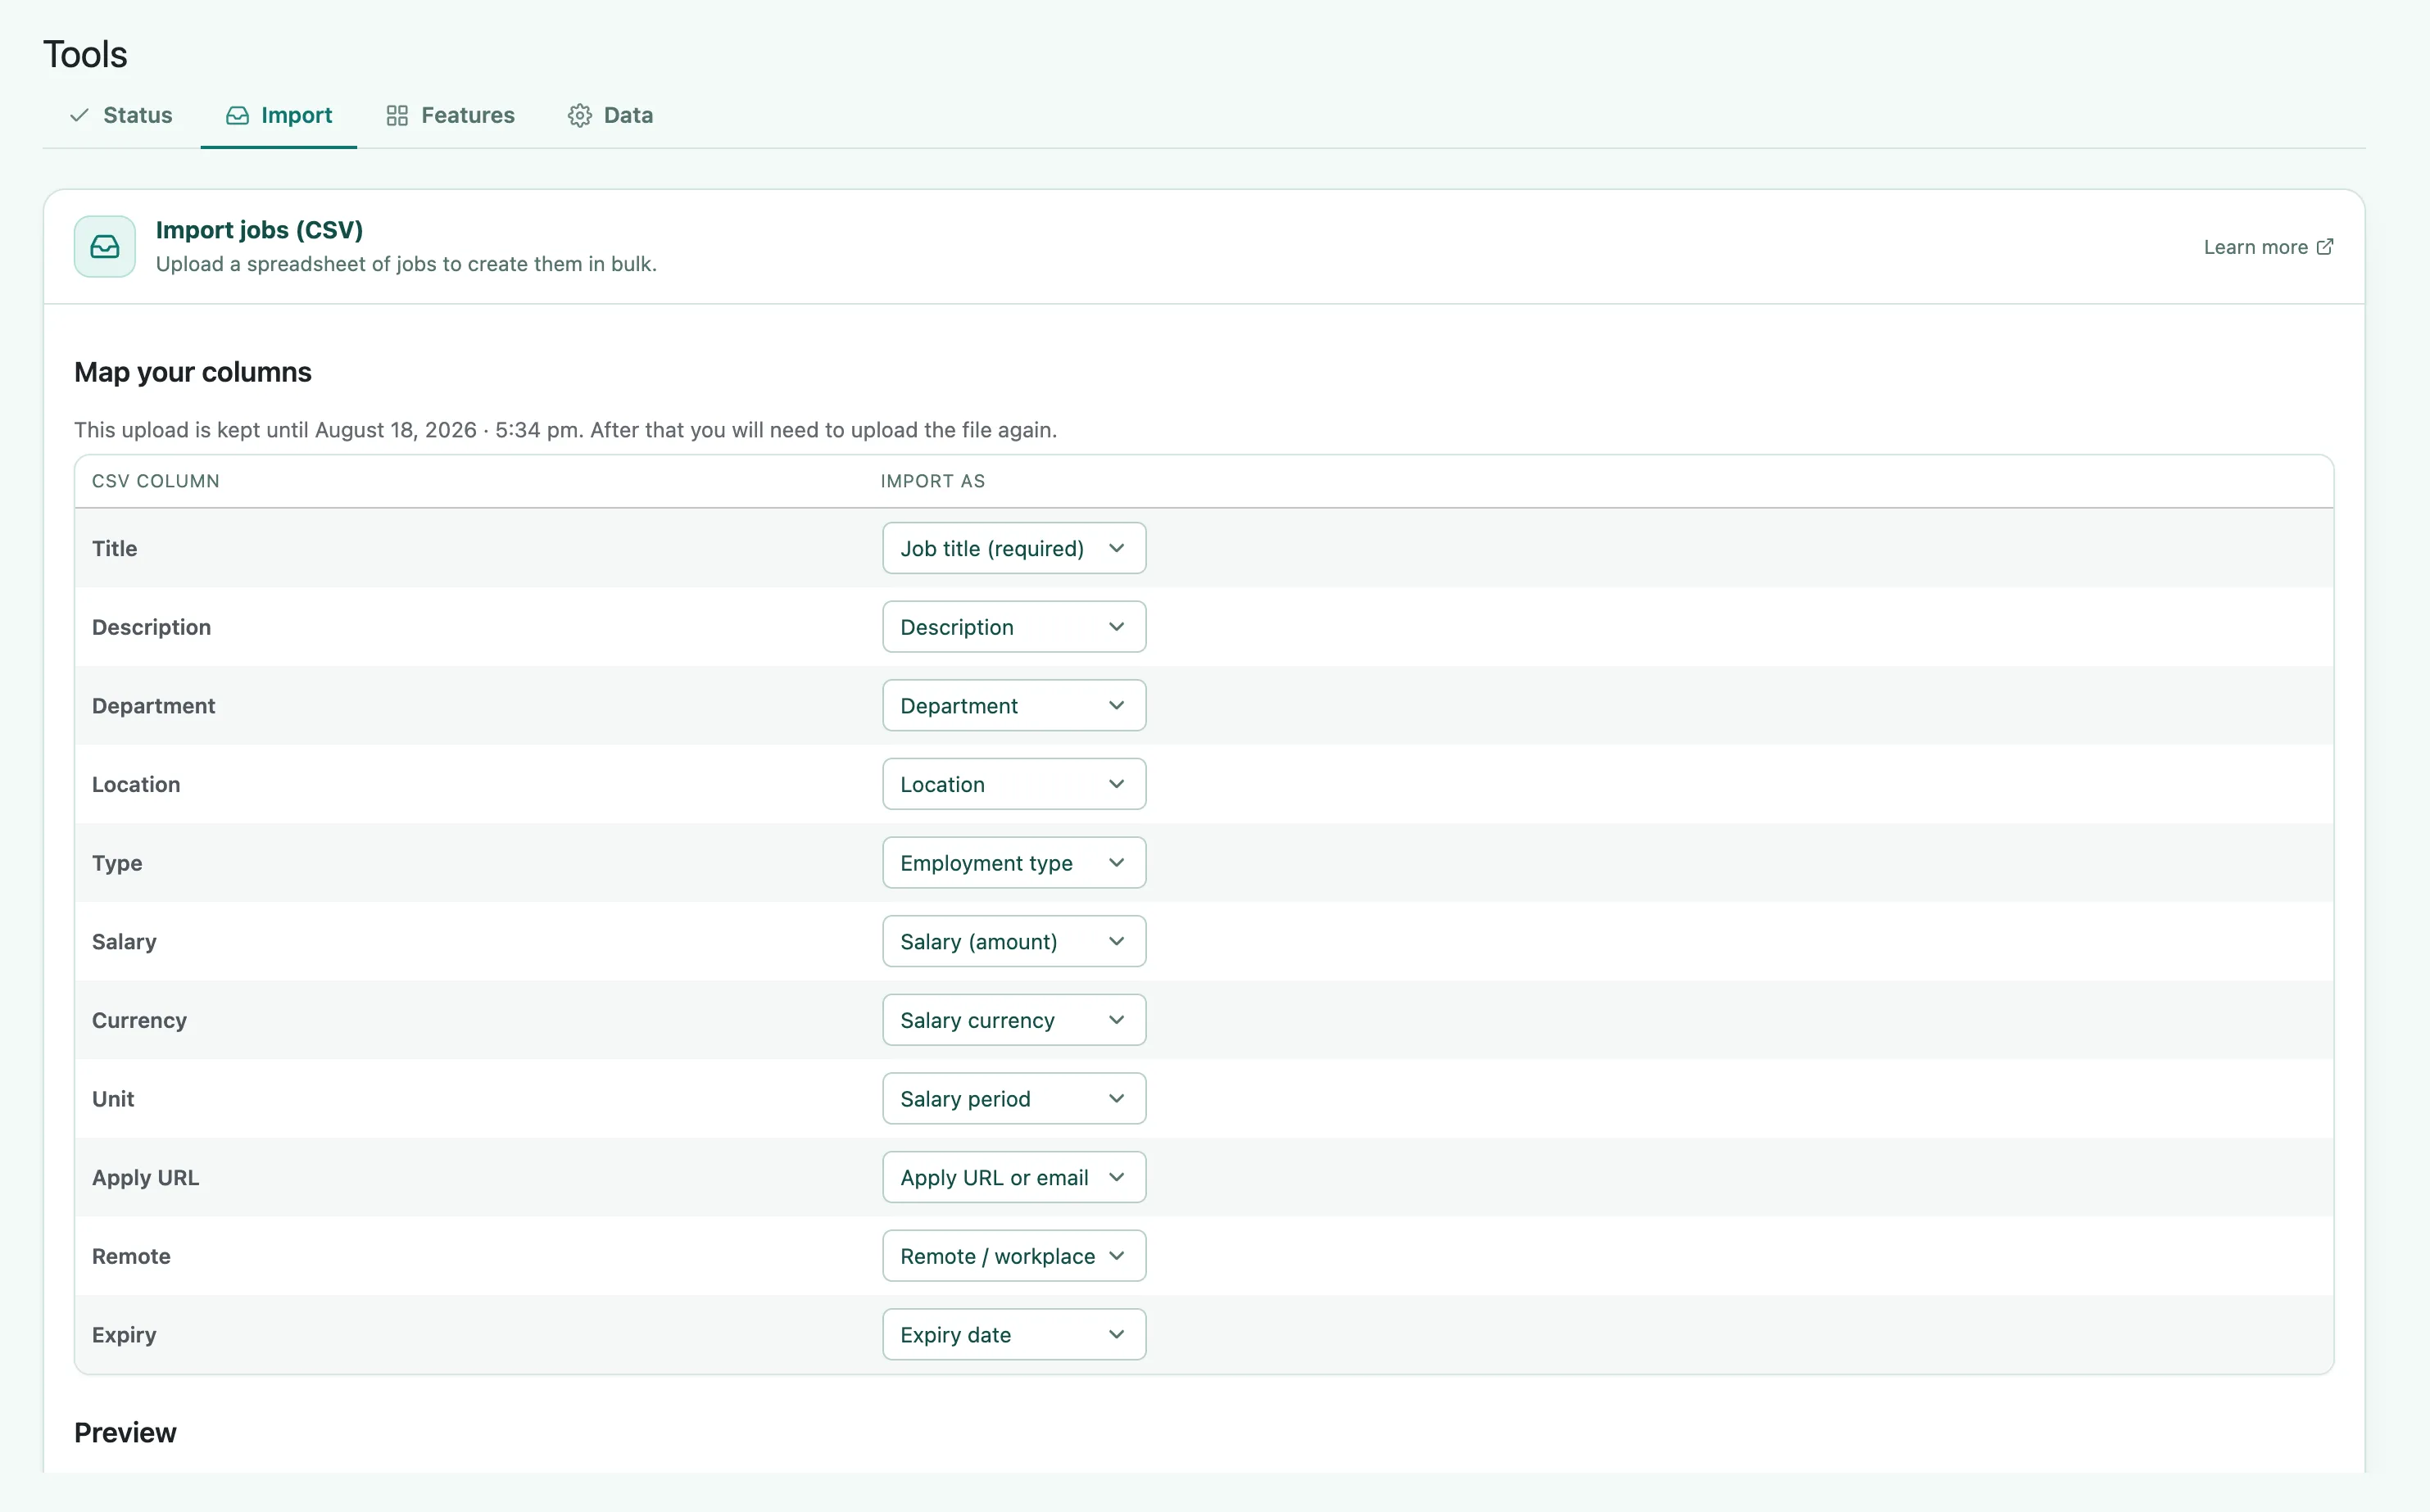This screenshot has width=2430, height=1512.
Task: Click the CSV COLUMN header
Action: click(156, 481)
